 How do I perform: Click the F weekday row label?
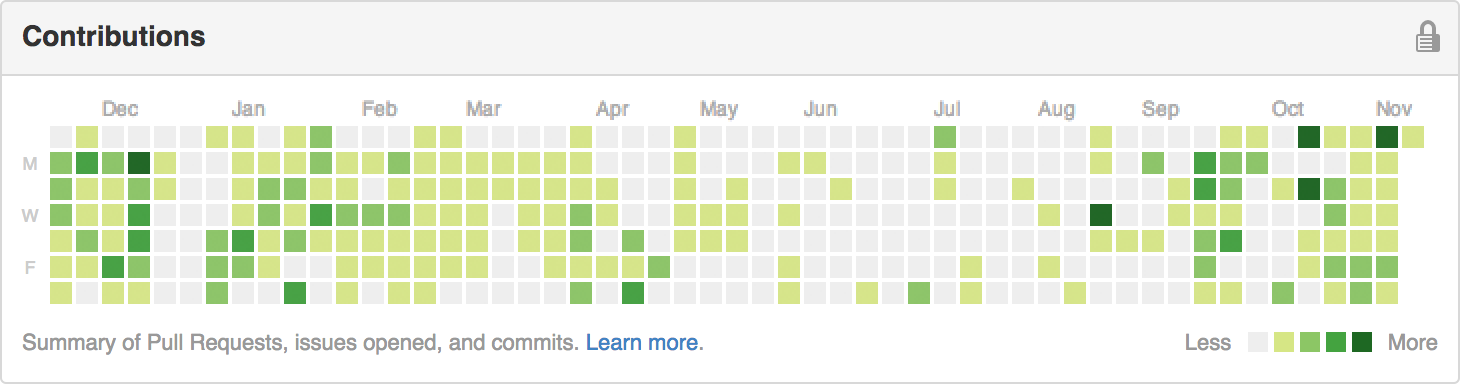click(31, 267)
